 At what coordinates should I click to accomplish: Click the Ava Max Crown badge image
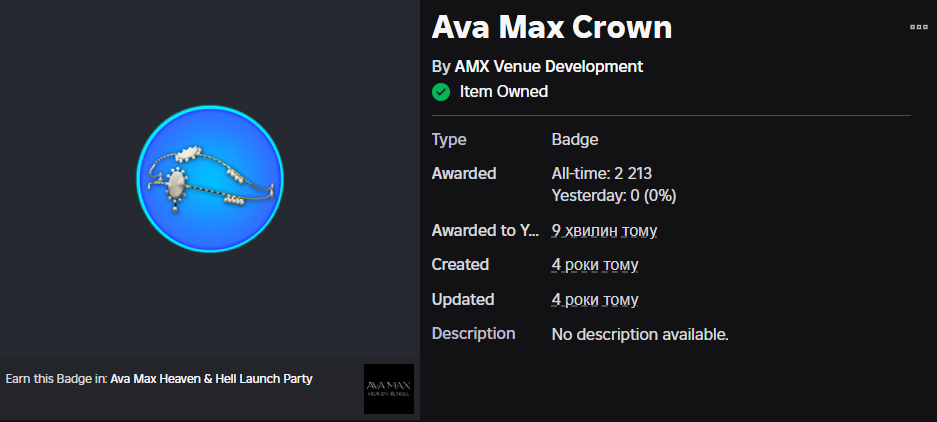pyautogui.click(x=210, y=180)
